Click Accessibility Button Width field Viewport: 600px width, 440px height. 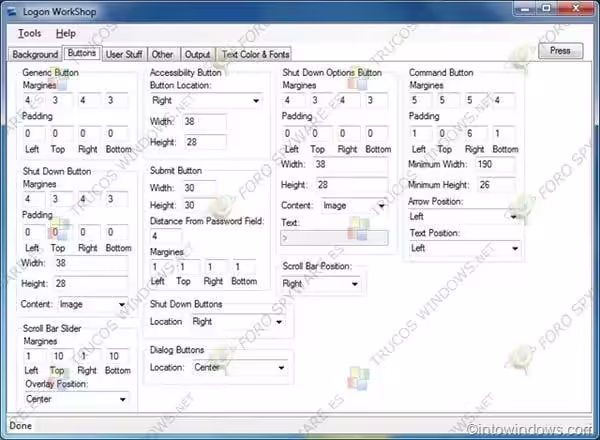[x=204, y=122]
